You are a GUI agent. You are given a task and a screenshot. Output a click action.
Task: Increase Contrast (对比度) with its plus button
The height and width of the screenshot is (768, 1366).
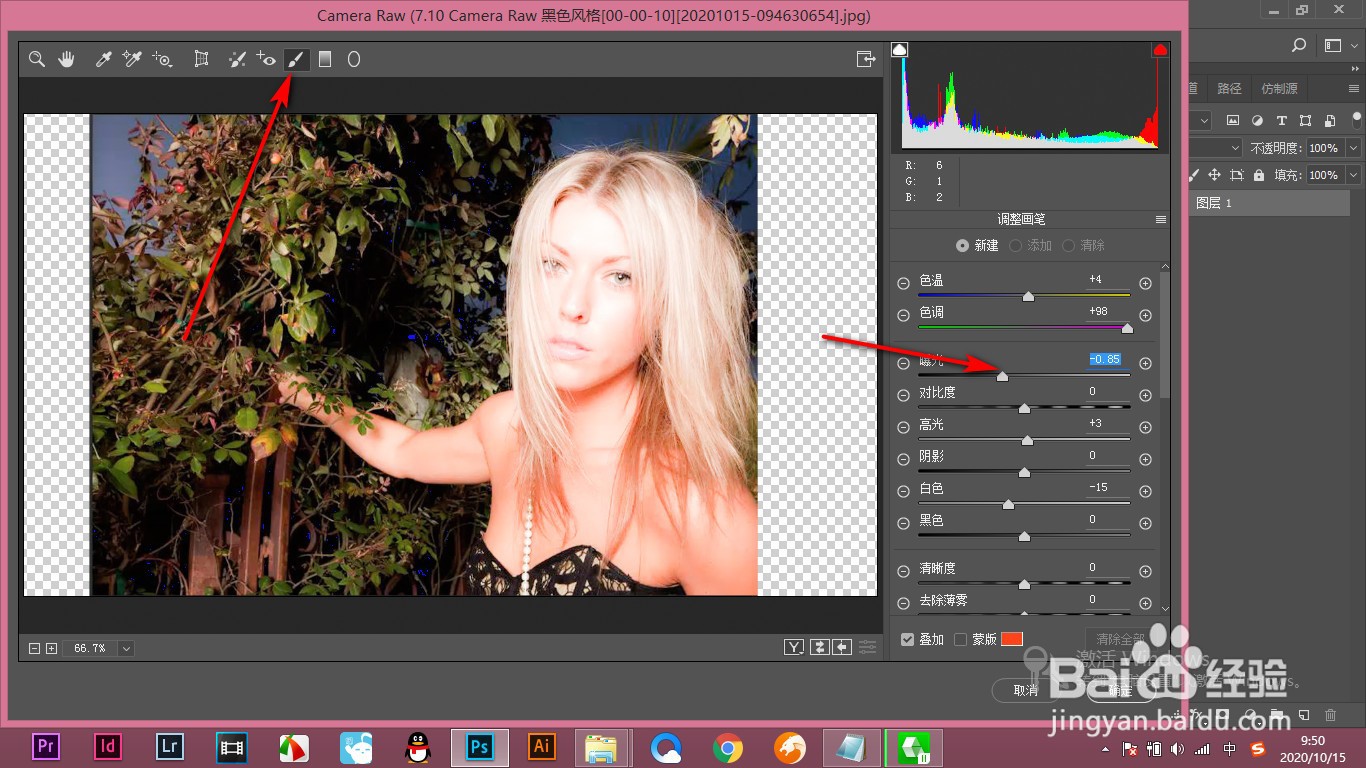(x=1146, y=396)
